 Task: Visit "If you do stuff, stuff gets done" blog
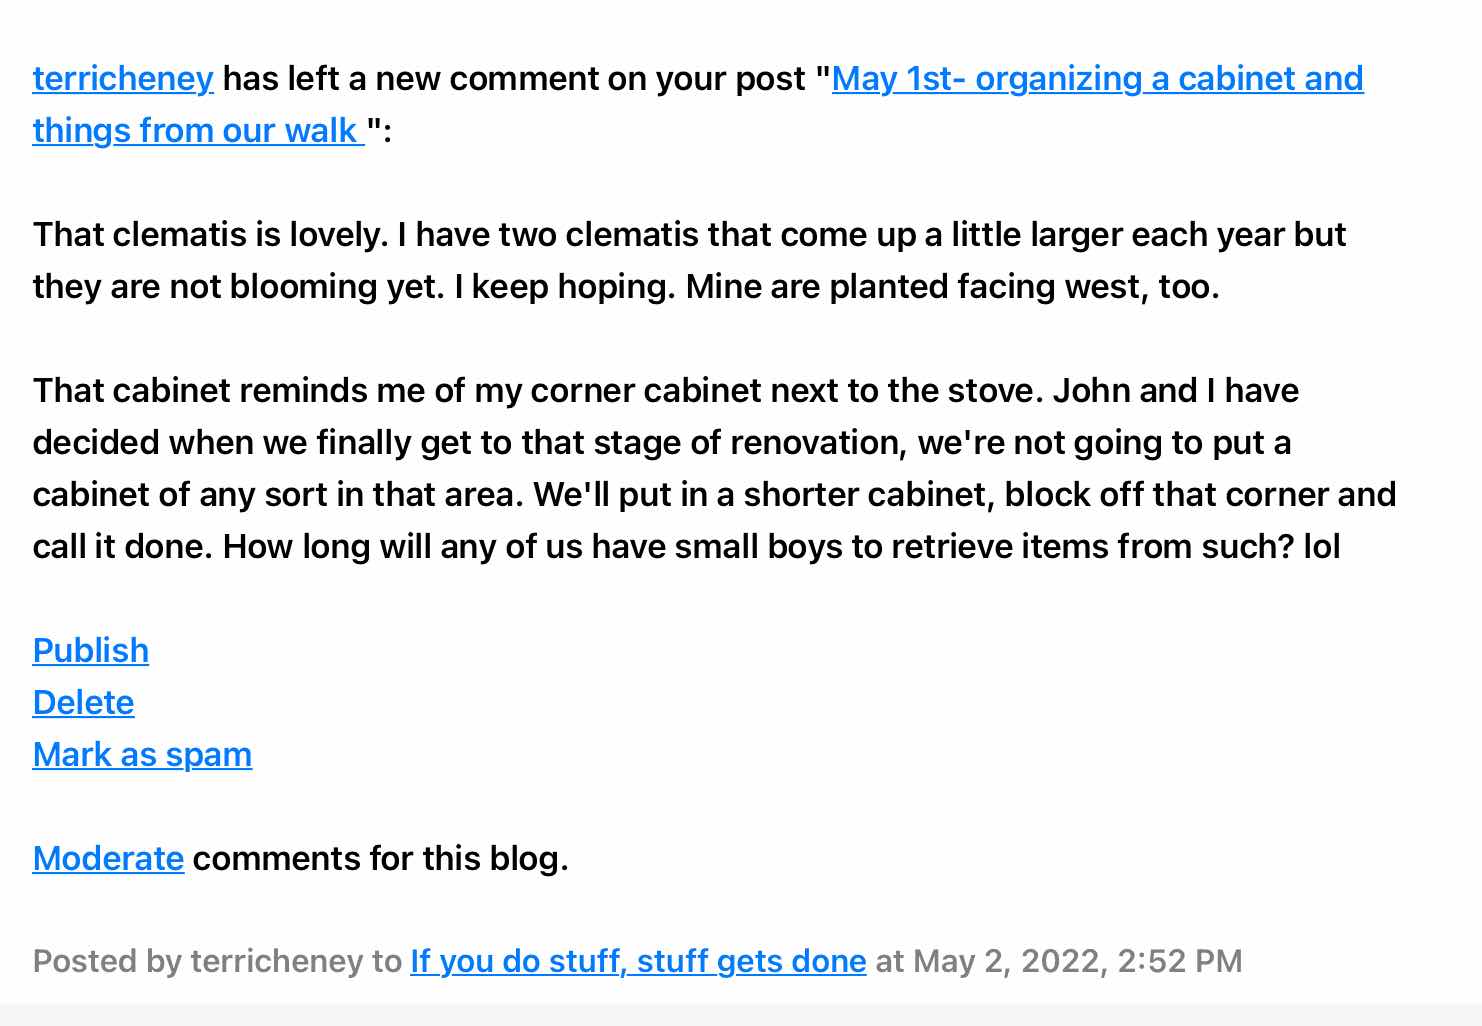tap(638, 962)
